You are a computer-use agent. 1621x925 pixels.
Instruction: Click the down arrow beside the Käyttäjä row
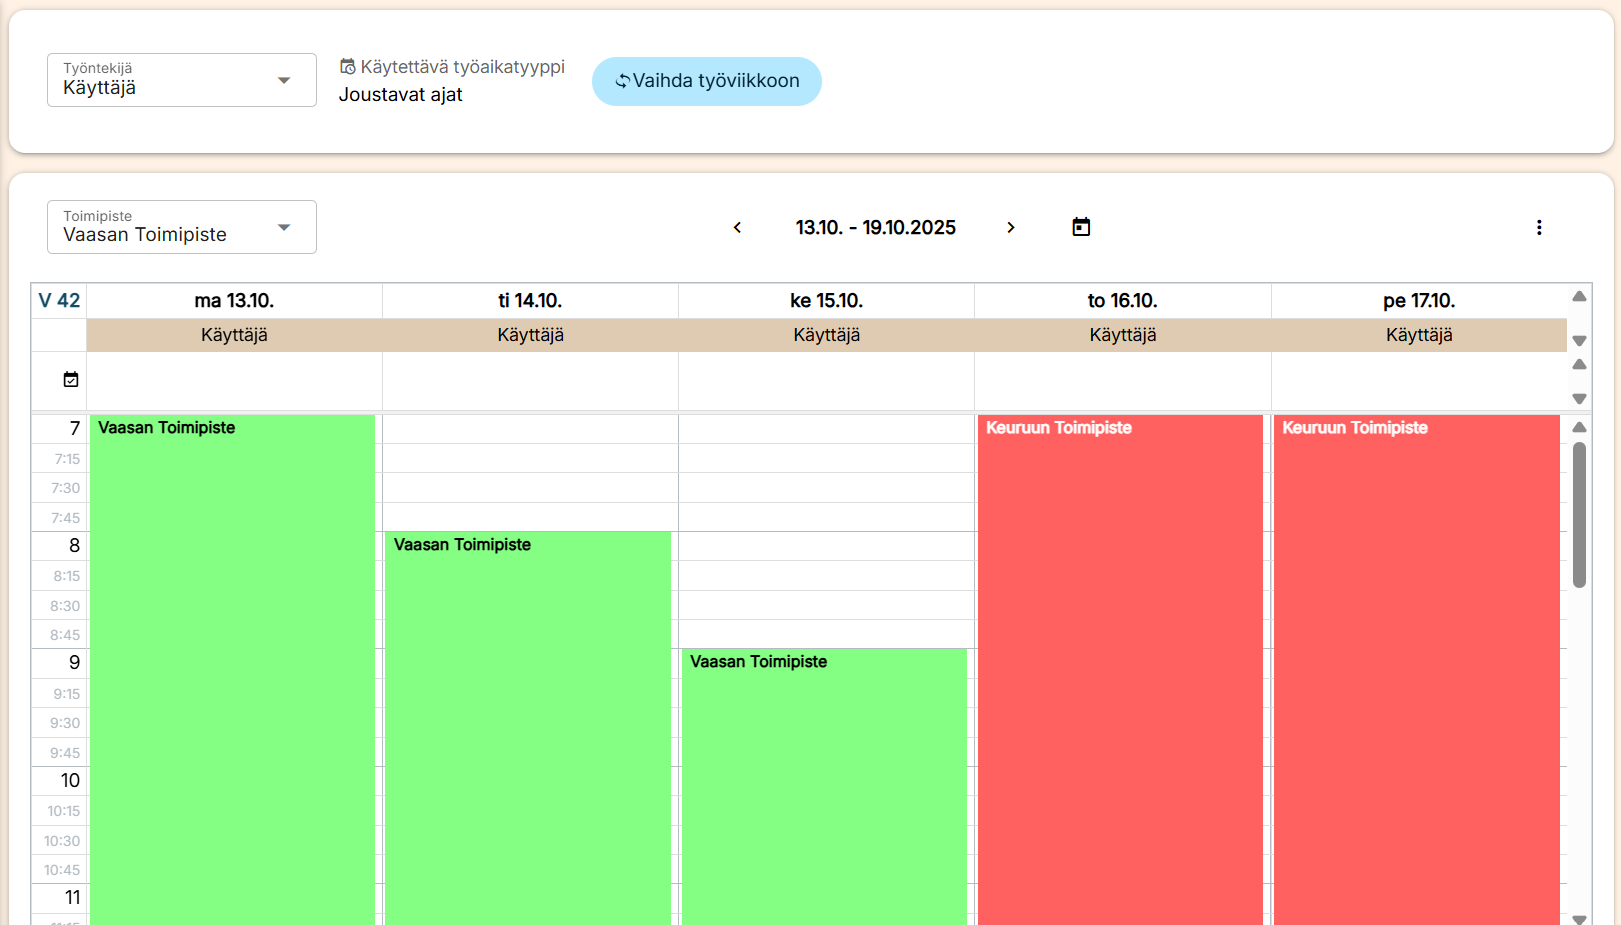coord(1579,341)
